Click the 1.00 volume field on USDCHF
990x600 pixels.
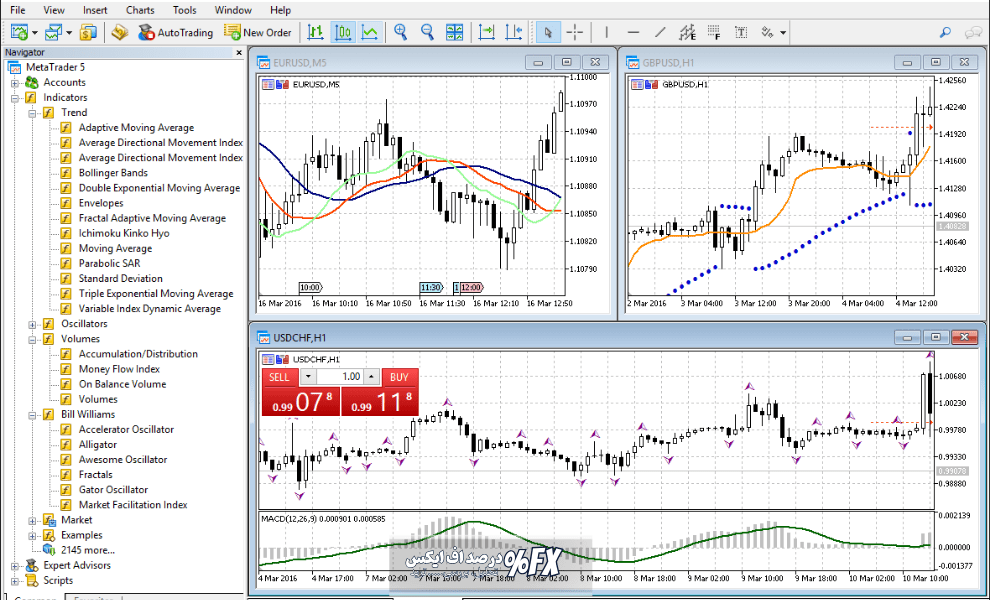pos(340,377)
